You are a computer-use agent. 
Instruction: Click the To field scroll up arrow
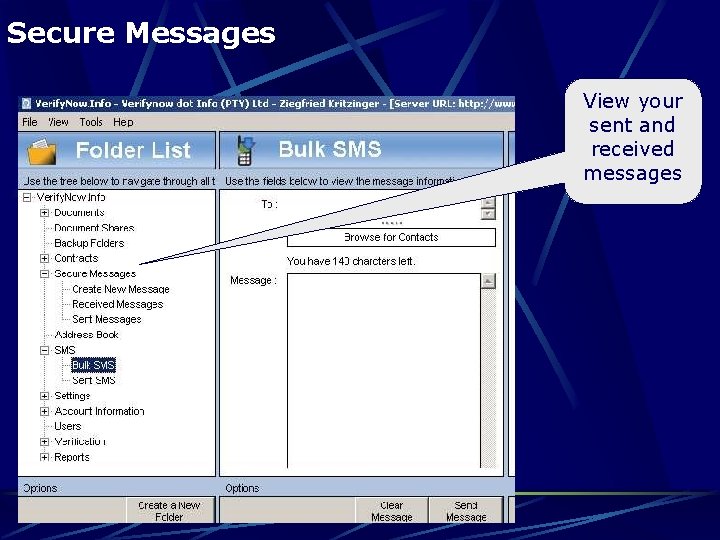tap(488, 202)
